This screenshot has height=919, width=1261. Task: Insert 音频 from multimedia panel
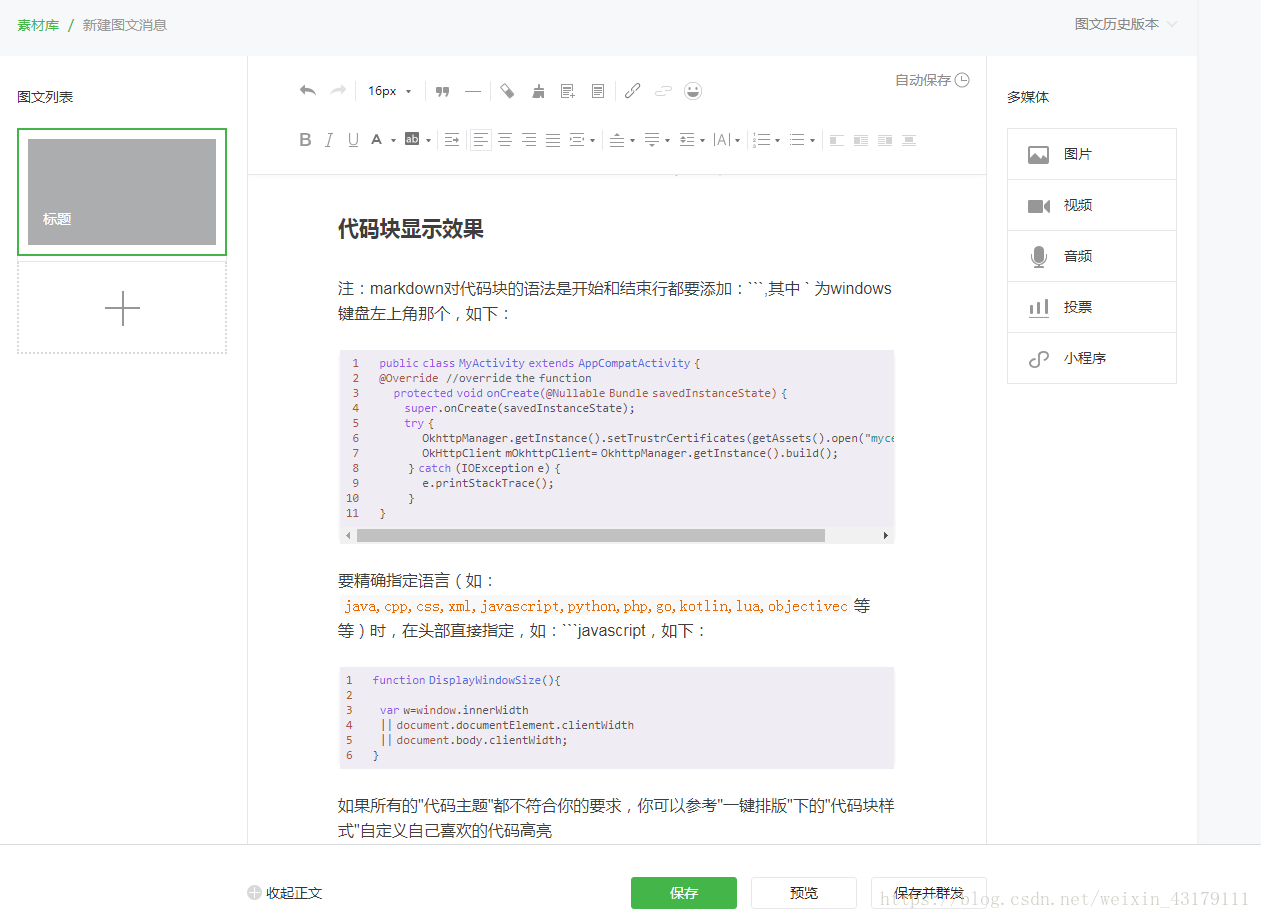point(1092,256)
